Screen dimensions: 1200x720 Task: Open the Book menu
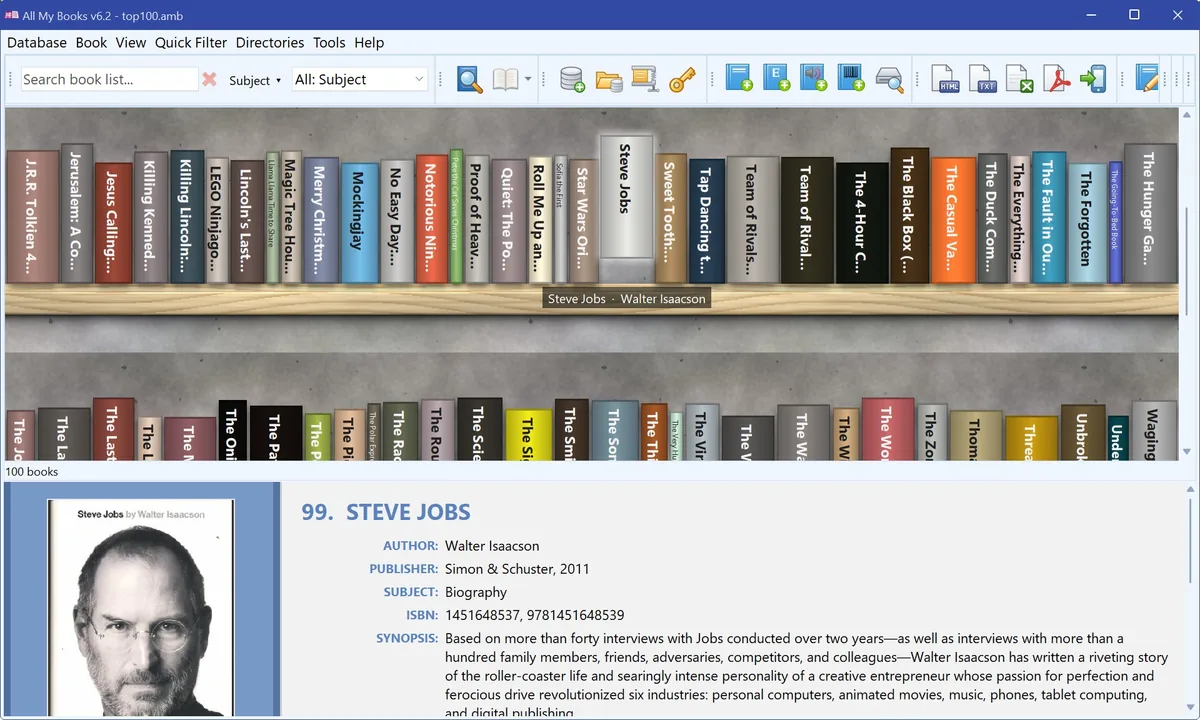tap(91, 42)
